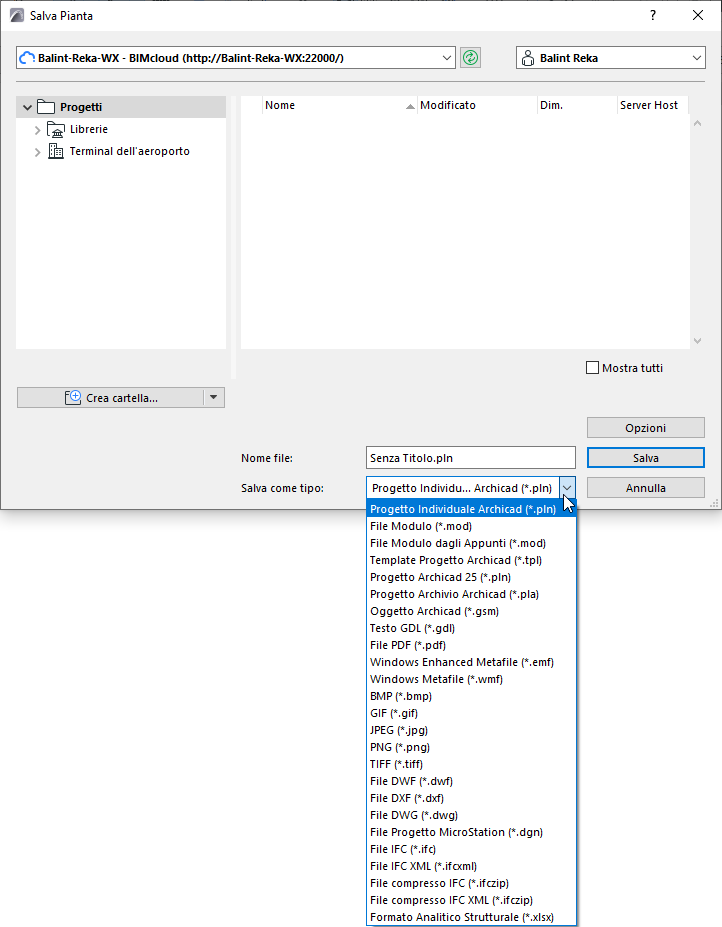Select Windows Metafile (*.wmf)
Image resolution: width=722 pixels, height=927 pixels.
[471, 679]
